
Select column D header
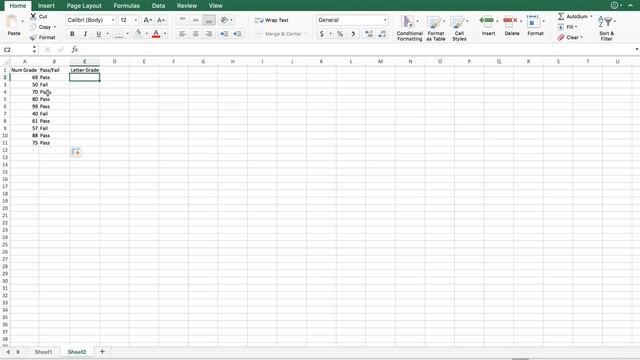pyautogui.click(x=114, y=62)
